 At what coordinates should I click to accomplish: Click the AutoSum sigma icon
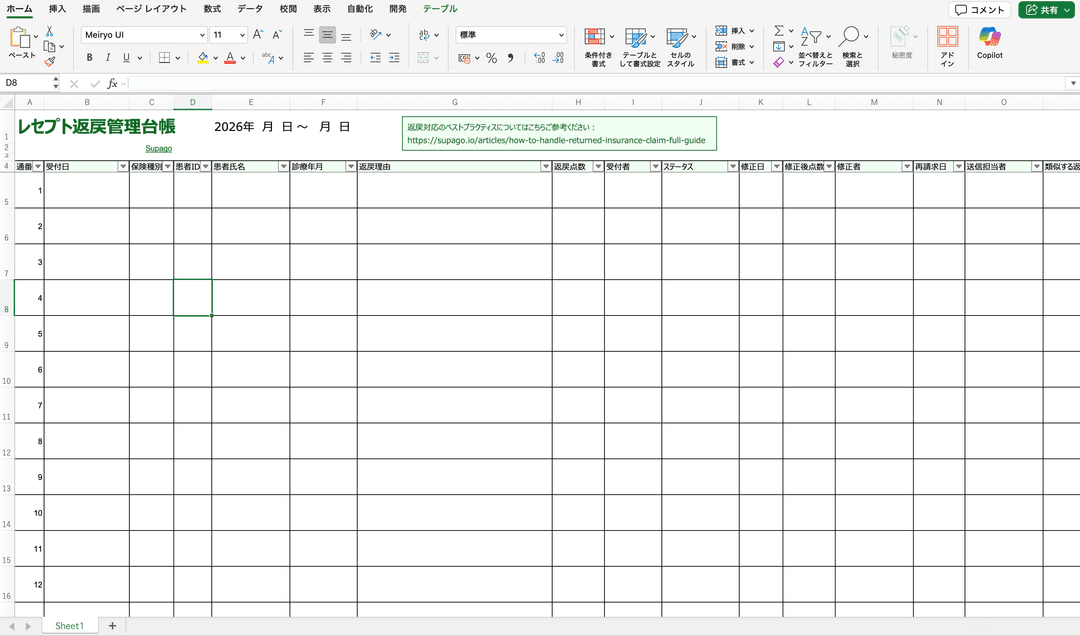click(x=779, y=32)
